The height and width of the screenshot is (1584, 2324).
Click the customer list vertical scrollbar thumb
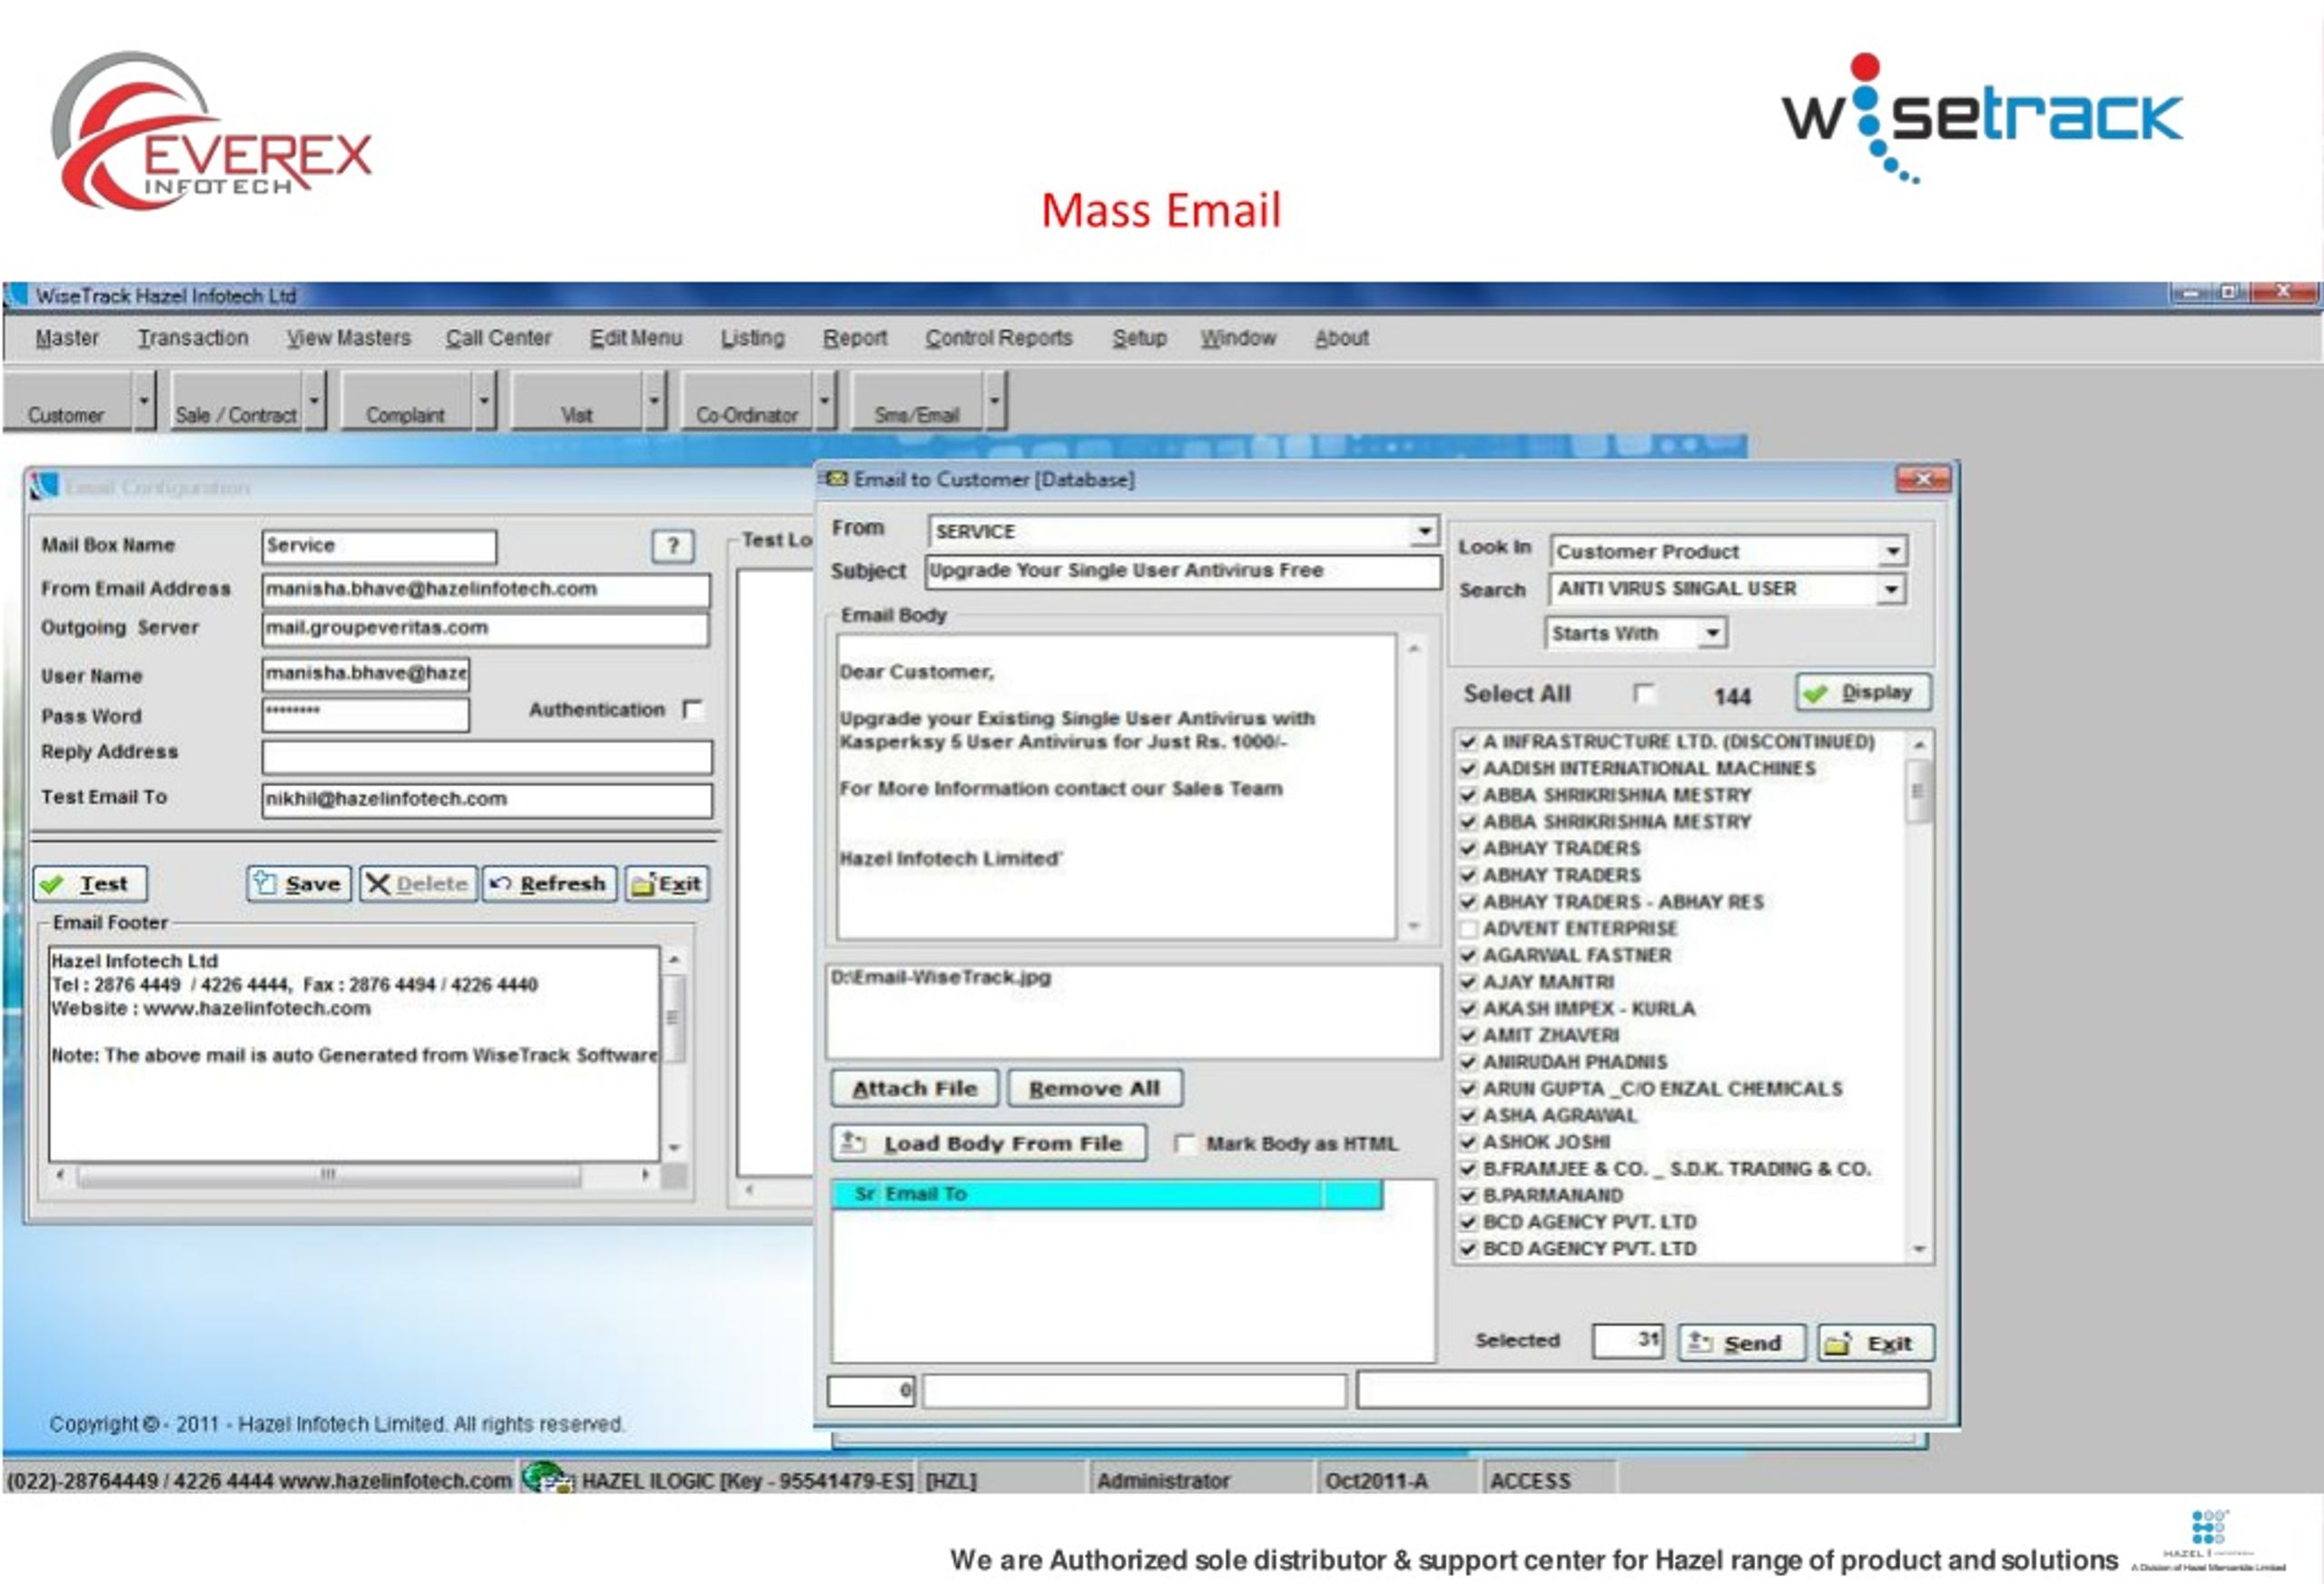coord(1917,791)
